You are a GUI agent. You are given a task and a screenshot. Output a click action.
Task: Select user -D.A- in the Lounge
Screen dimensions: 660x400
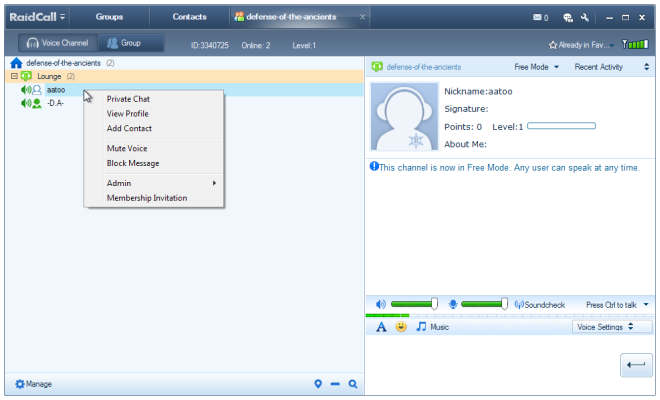[55, 103]
